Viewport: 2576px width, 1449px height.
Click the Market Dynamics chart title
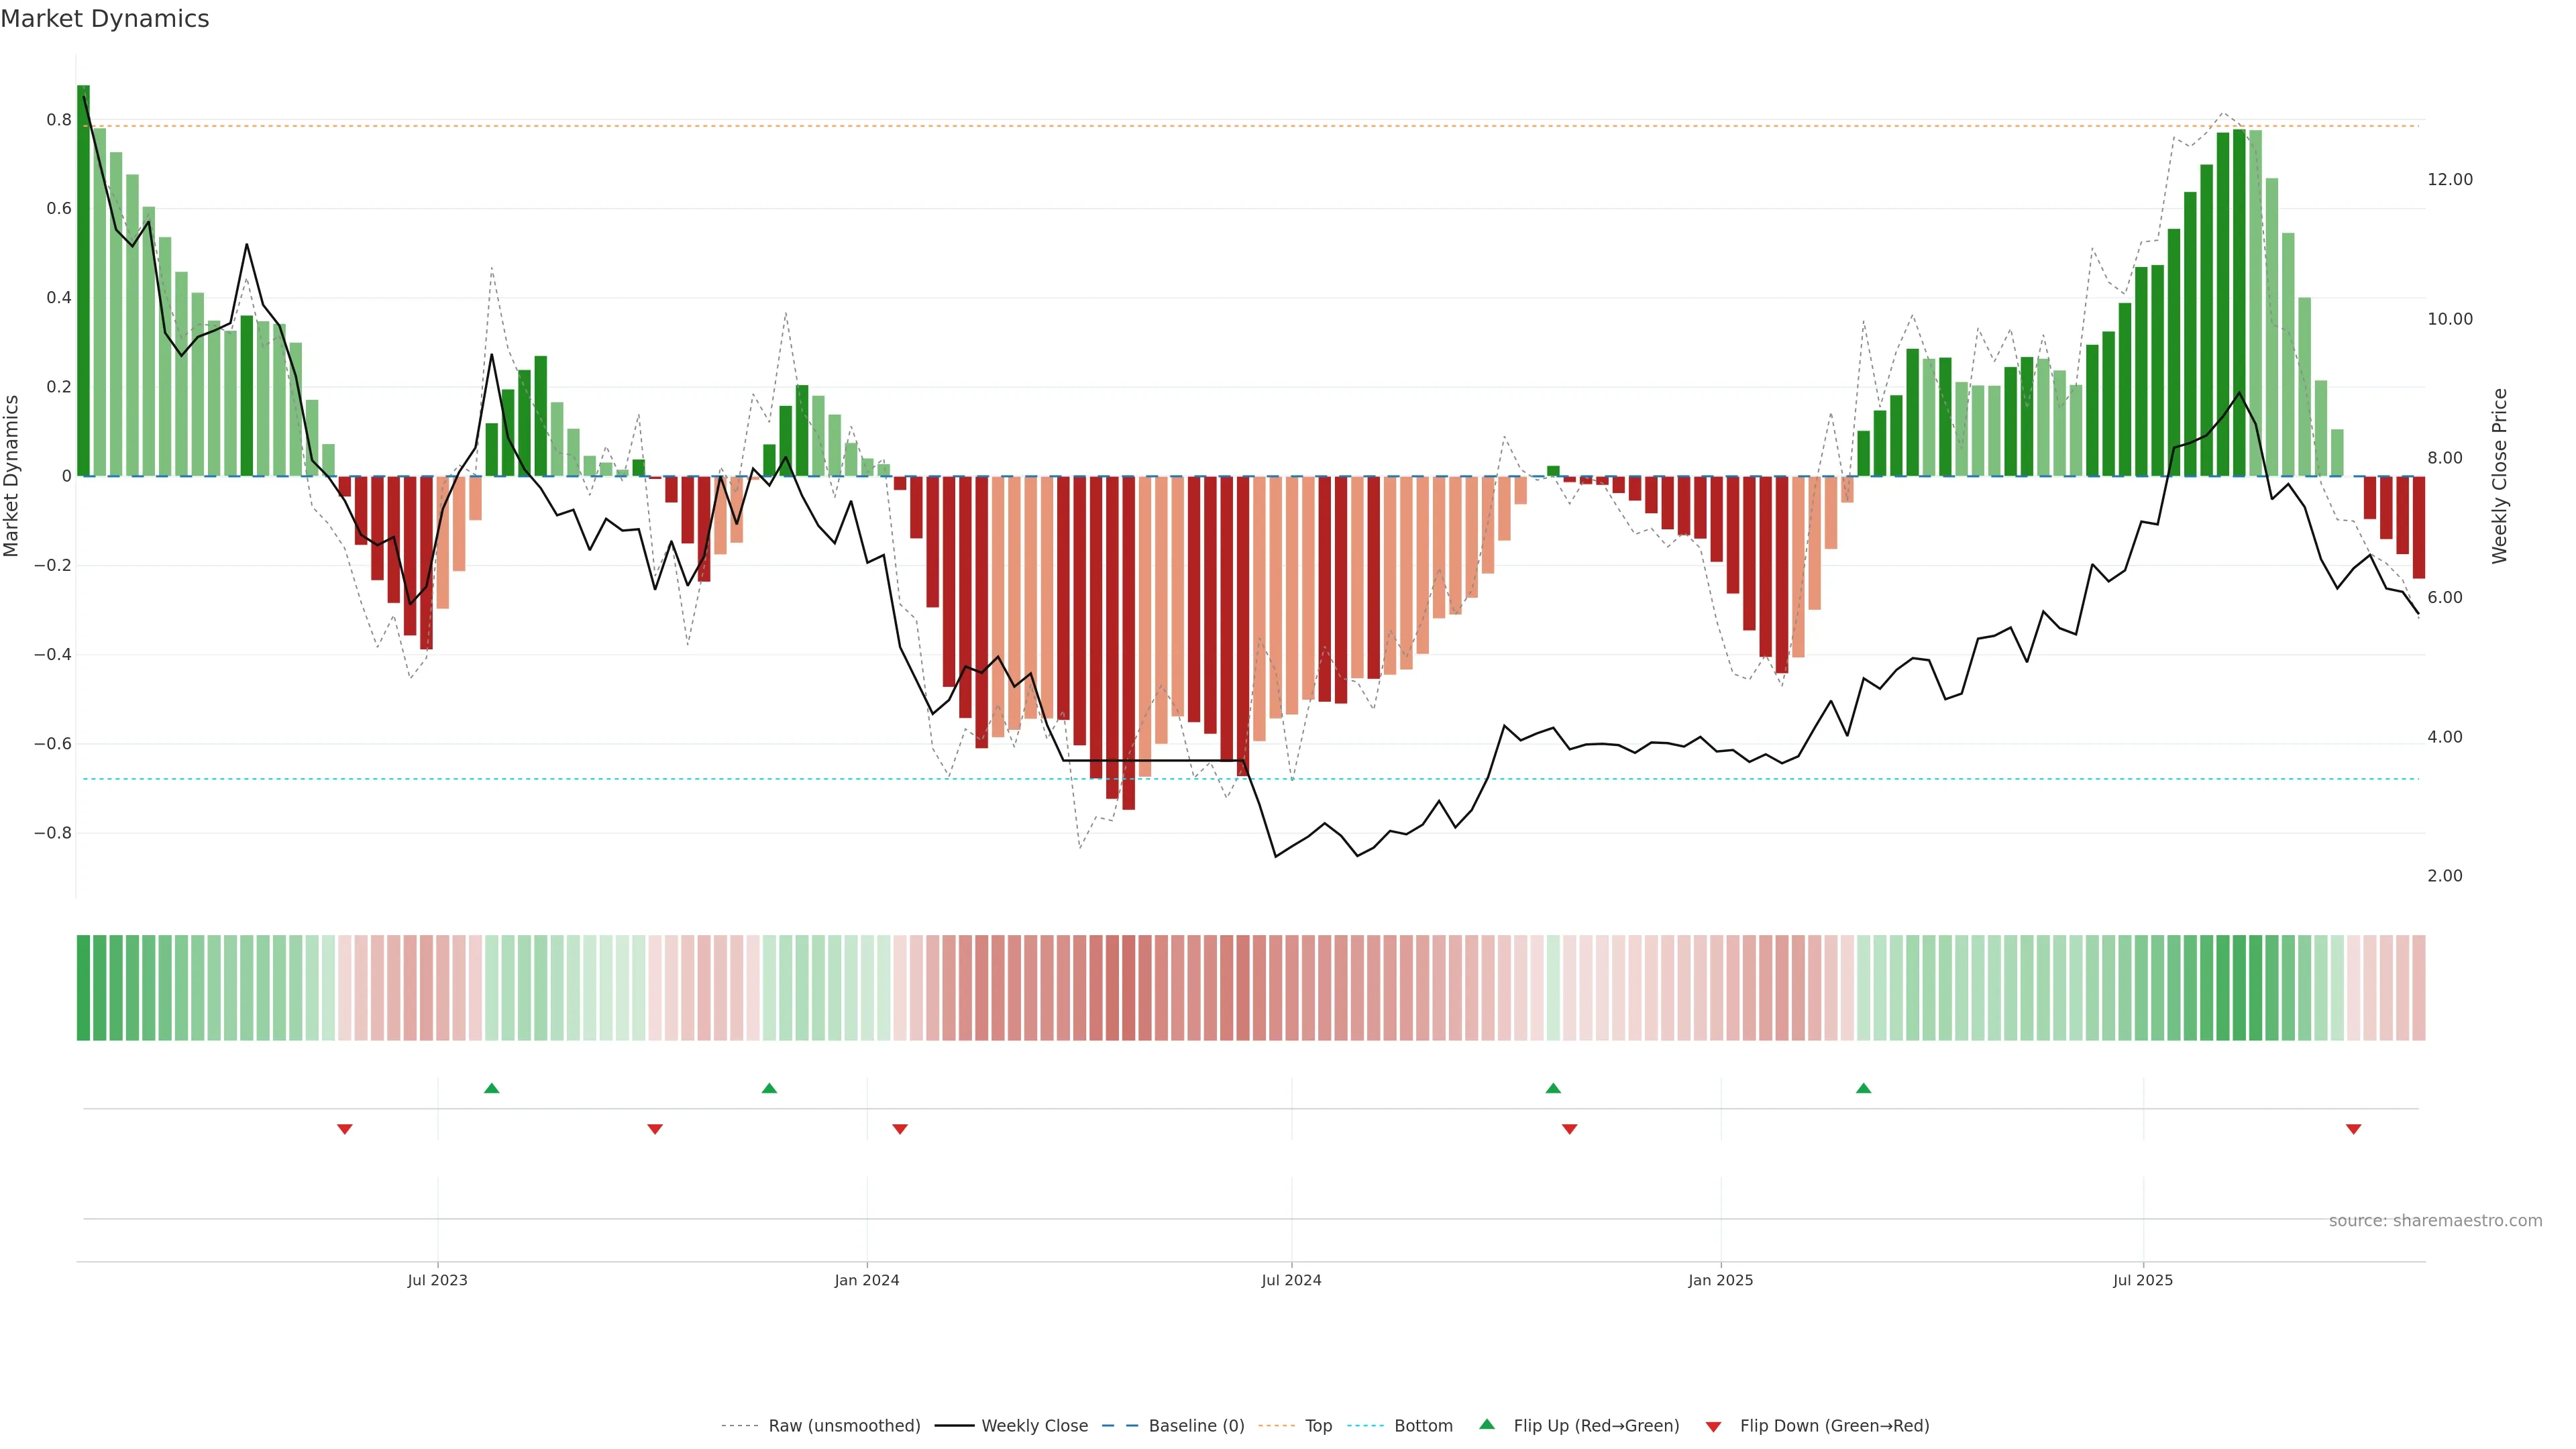pos(105,19)
